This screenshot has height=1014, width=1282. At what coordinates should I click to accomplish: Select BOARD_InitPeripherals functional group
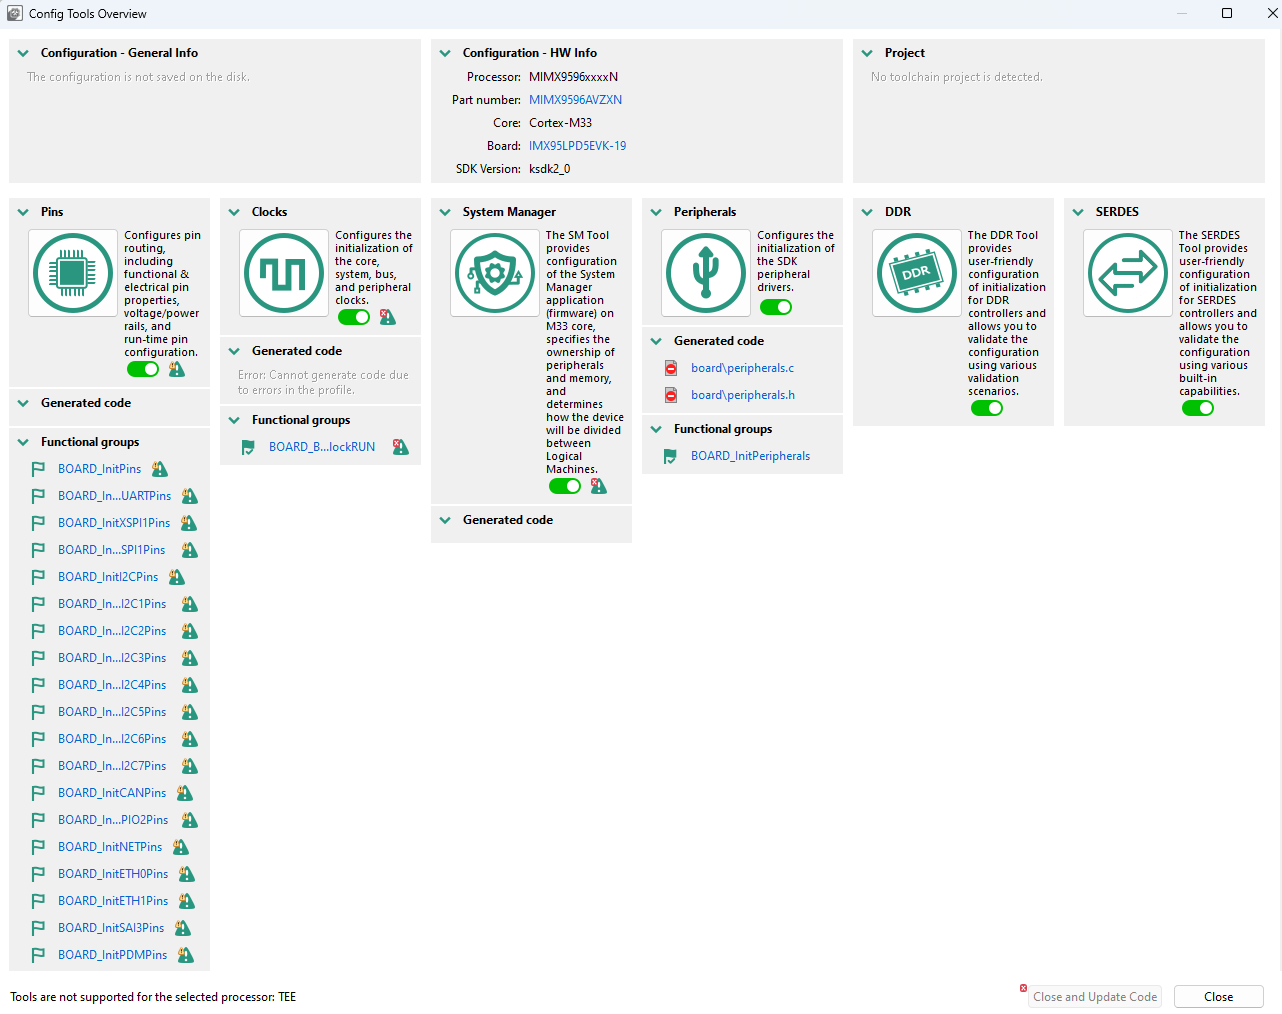point(750,456)
